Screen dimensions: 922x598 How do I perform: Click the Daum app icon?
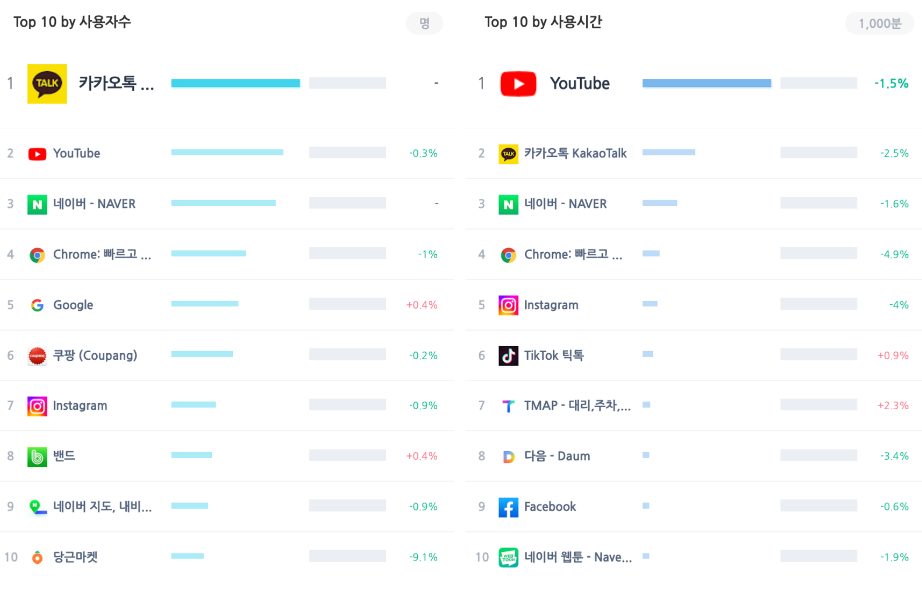point(509,457)
